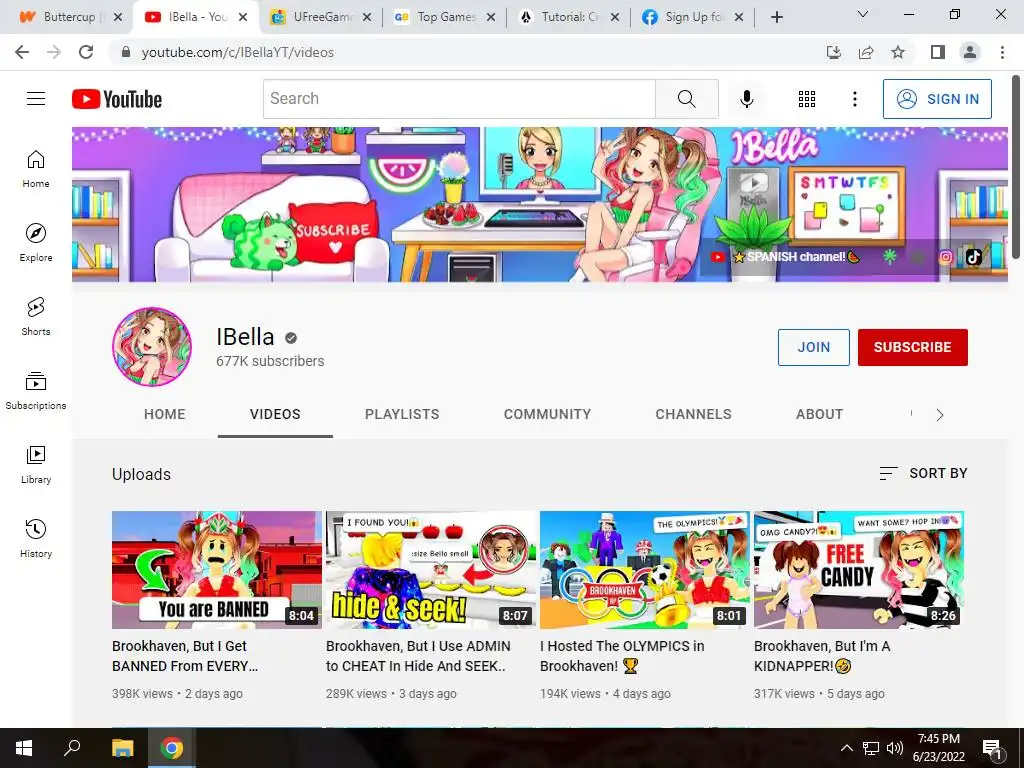Click the red SUBSCRIBE button
The width and height of the screenshot is (1024, 768).
[x=912, y=347]
